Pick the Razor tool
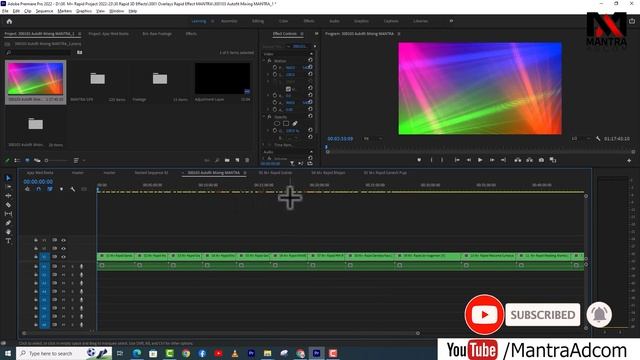Viewport: 640px width, 360px height. coord(8,204)
